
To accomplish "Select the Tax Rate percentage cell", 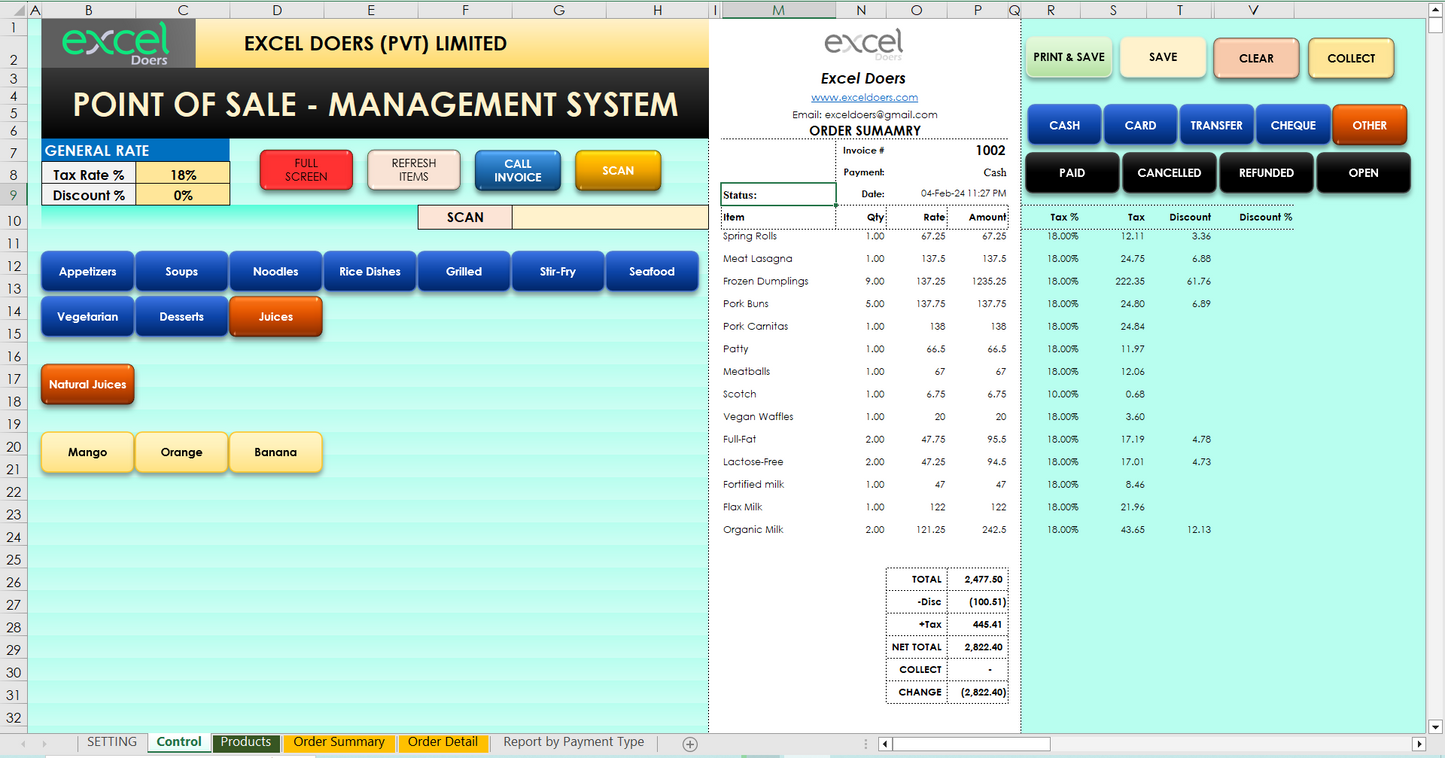I will [182, 175].
